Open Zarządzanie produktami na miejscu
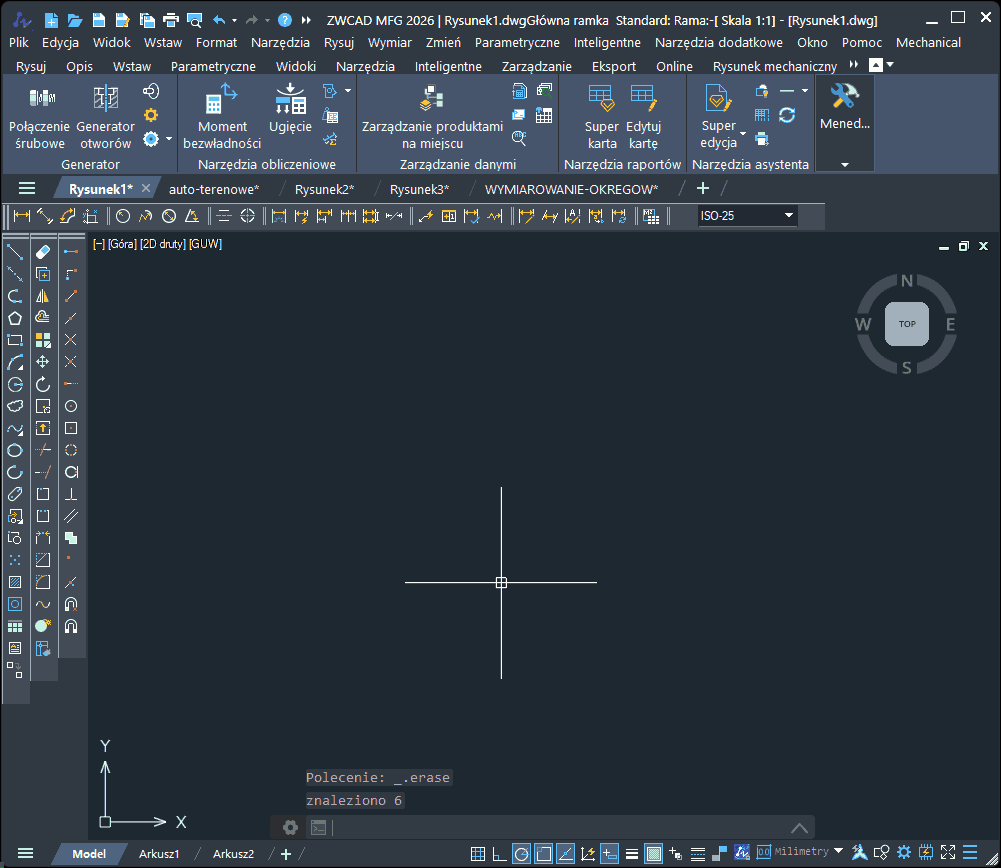Screen dimensions: 1001x868 (432, 118)
